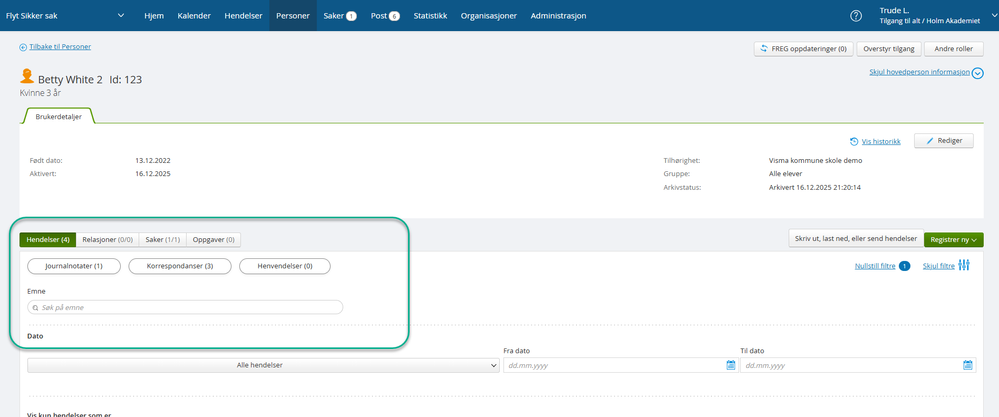Click Visma kommune skole demo text

815,160
